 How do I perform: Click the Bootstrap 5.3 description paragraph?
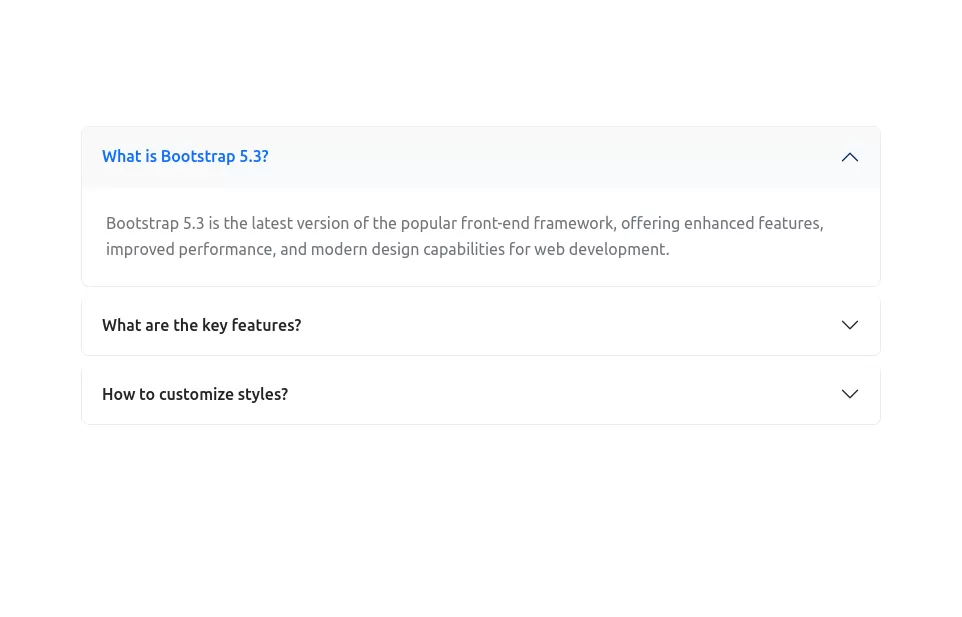coord(464,236)
